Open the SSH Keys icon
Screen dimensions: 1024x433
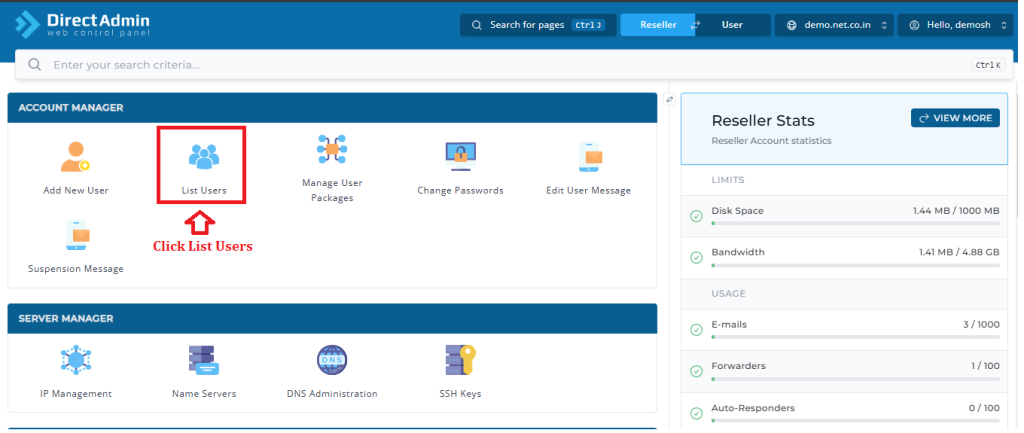pos(460,360)
